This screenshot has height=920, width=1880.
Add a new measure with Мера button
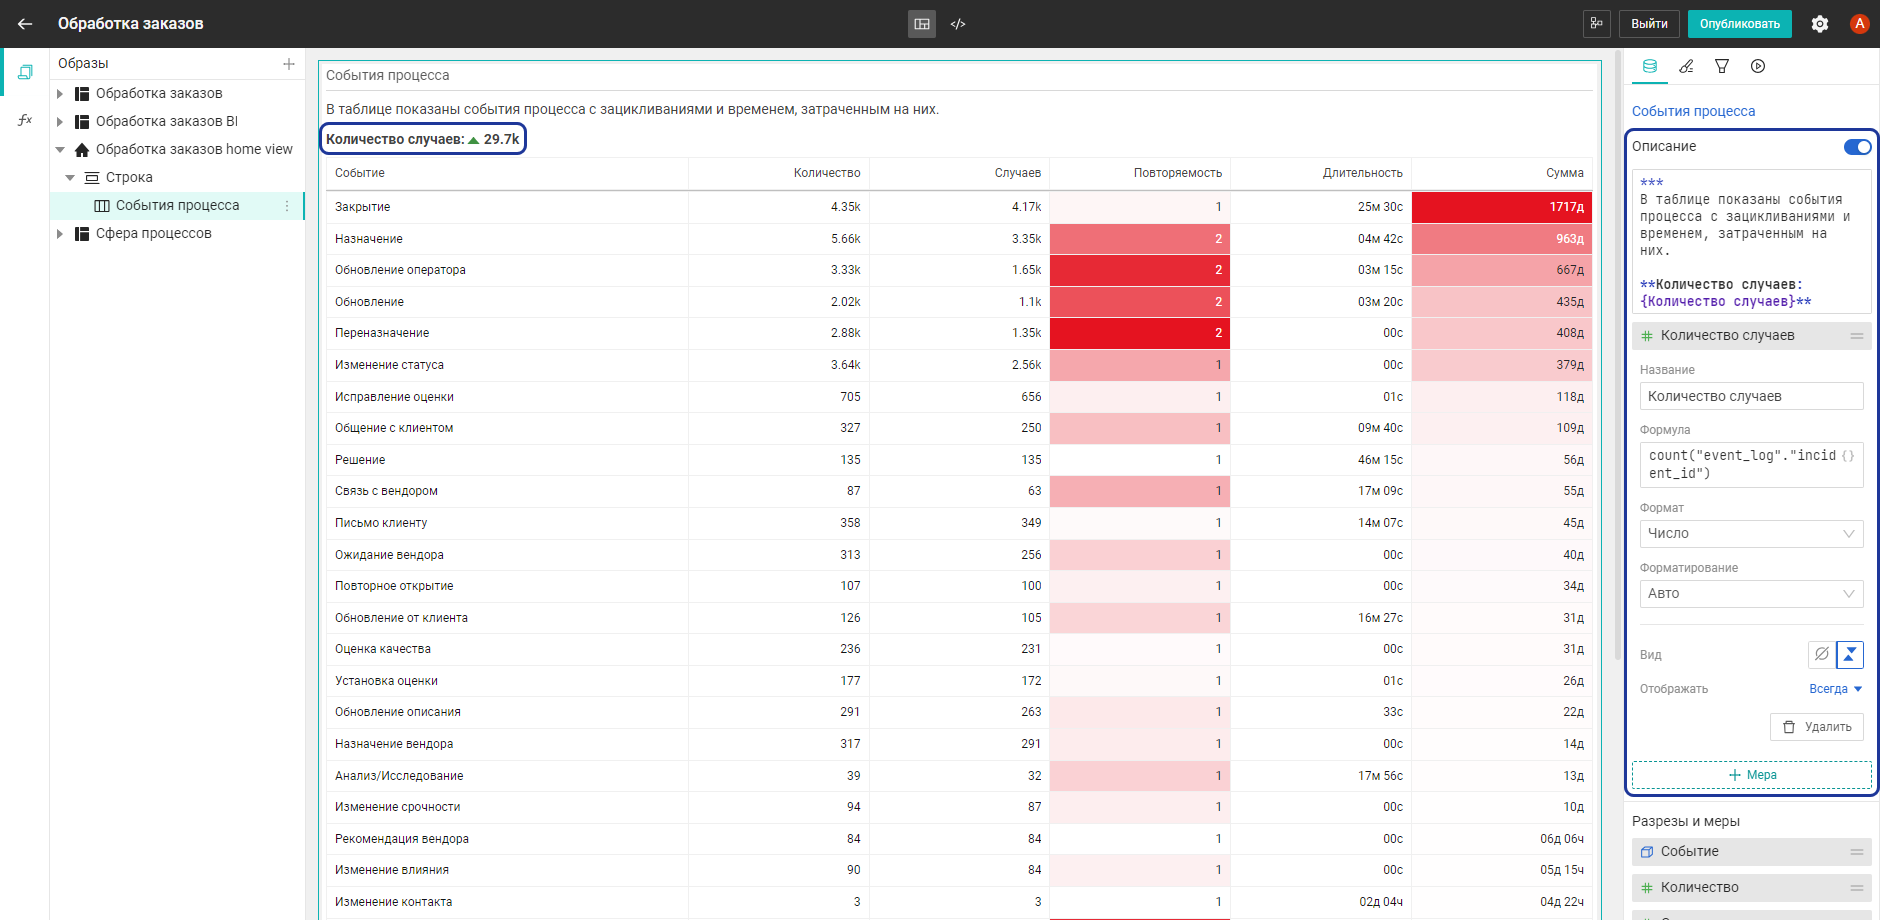(1751, 775)
